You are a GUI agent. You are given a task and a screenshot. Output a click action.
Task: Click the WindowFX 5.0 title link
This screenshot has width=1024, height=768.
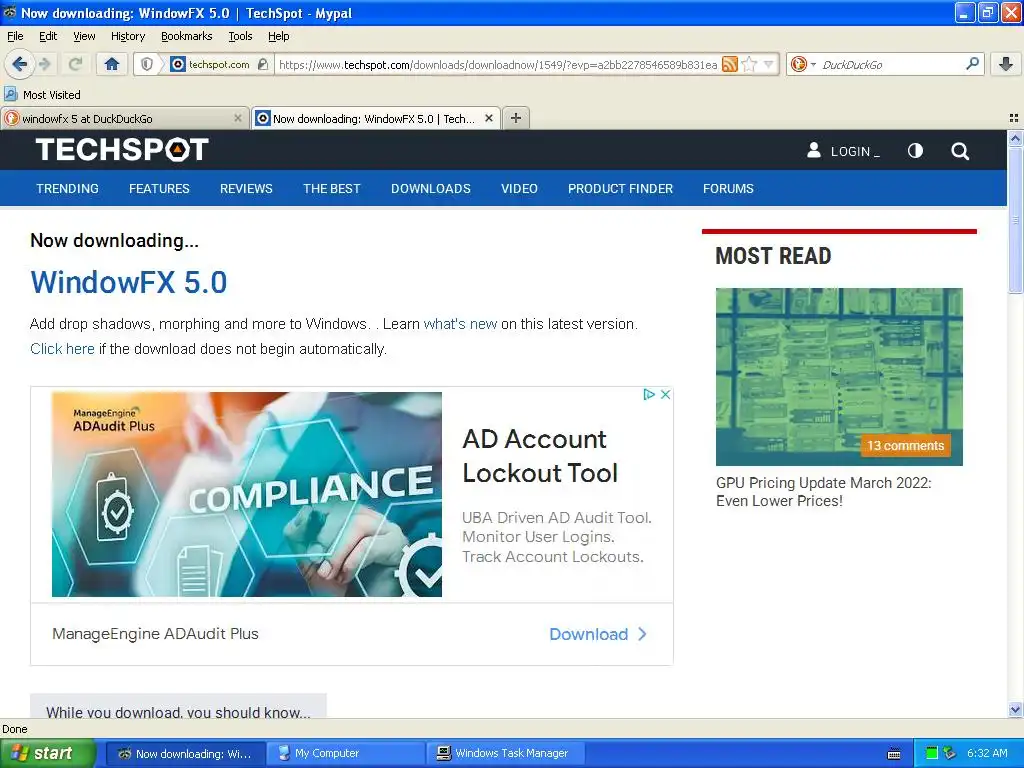click(129, 282)
